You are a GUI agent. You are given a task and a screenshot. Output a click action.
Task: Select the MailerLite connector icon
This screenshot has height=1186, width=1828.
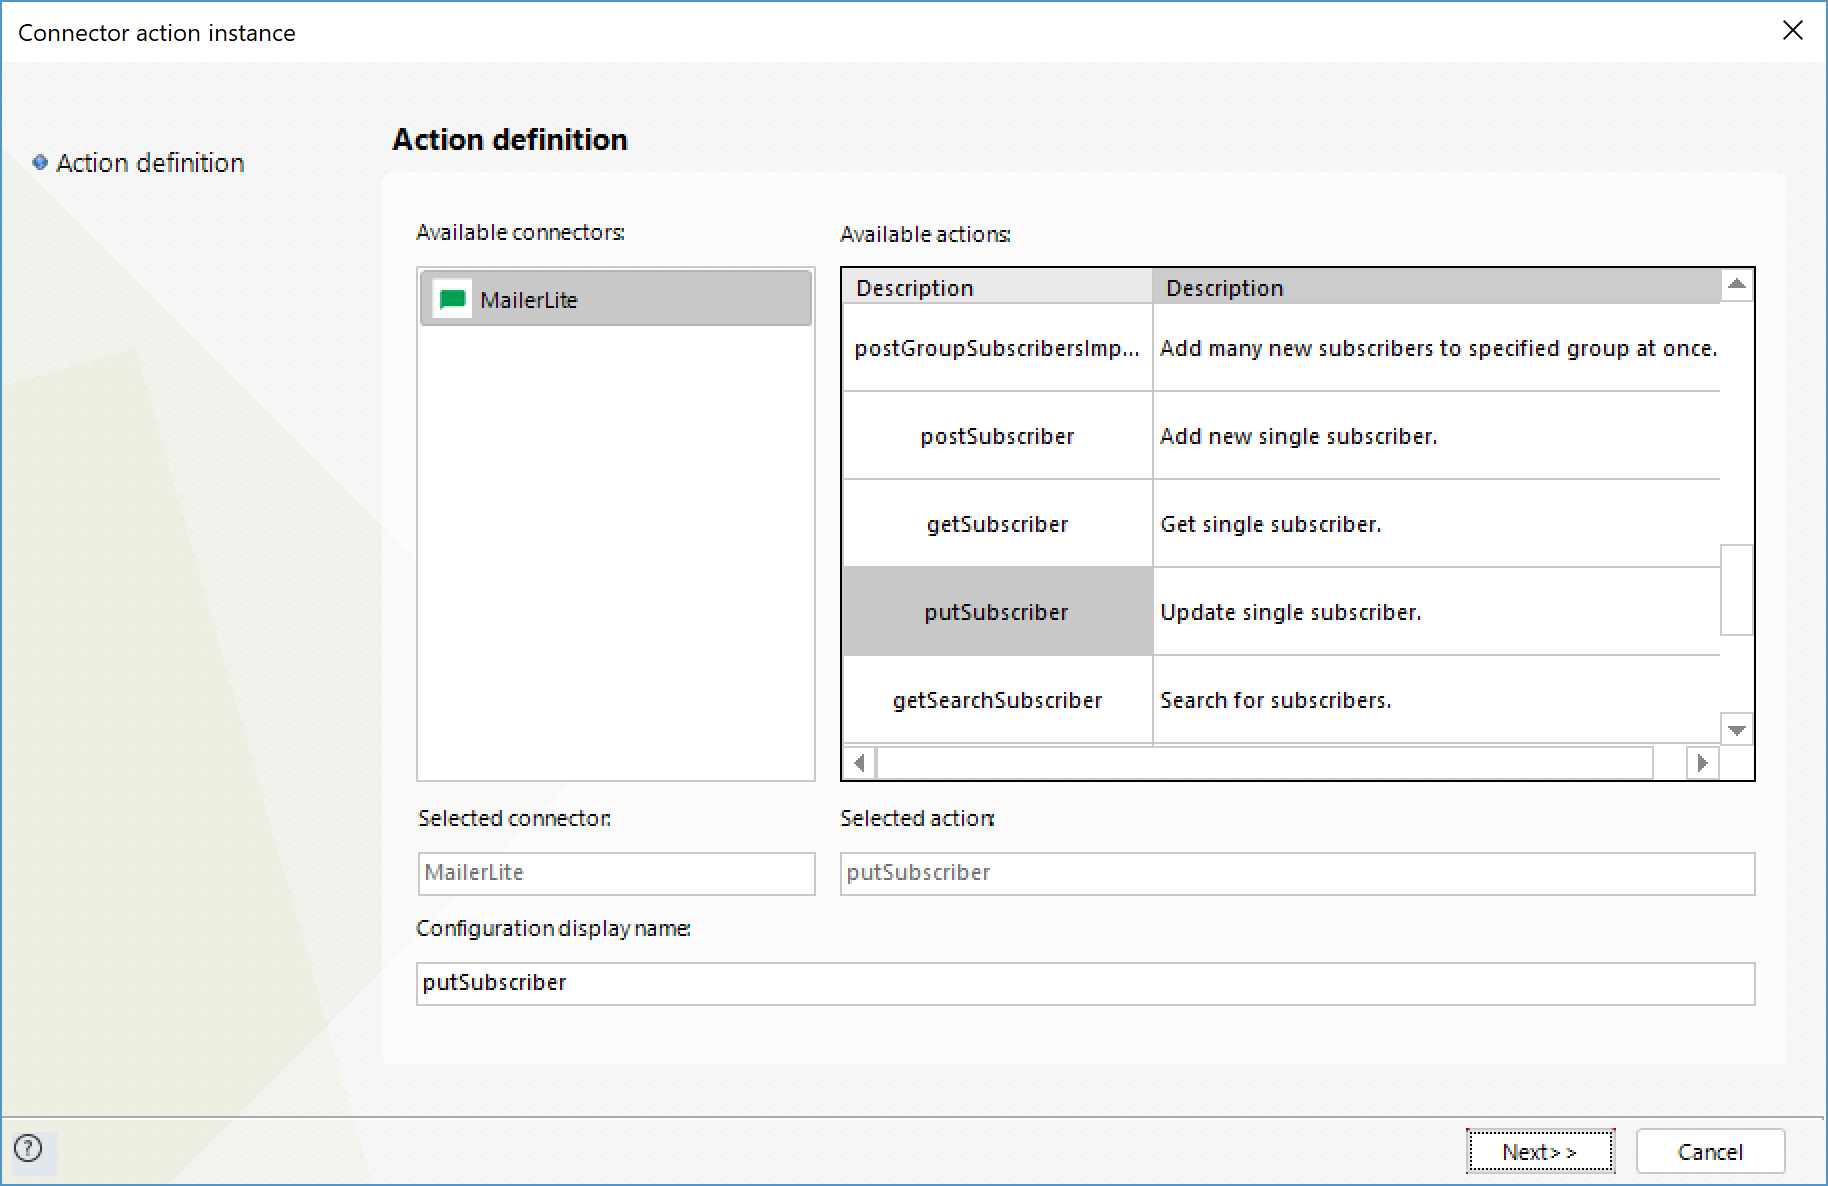452,299
